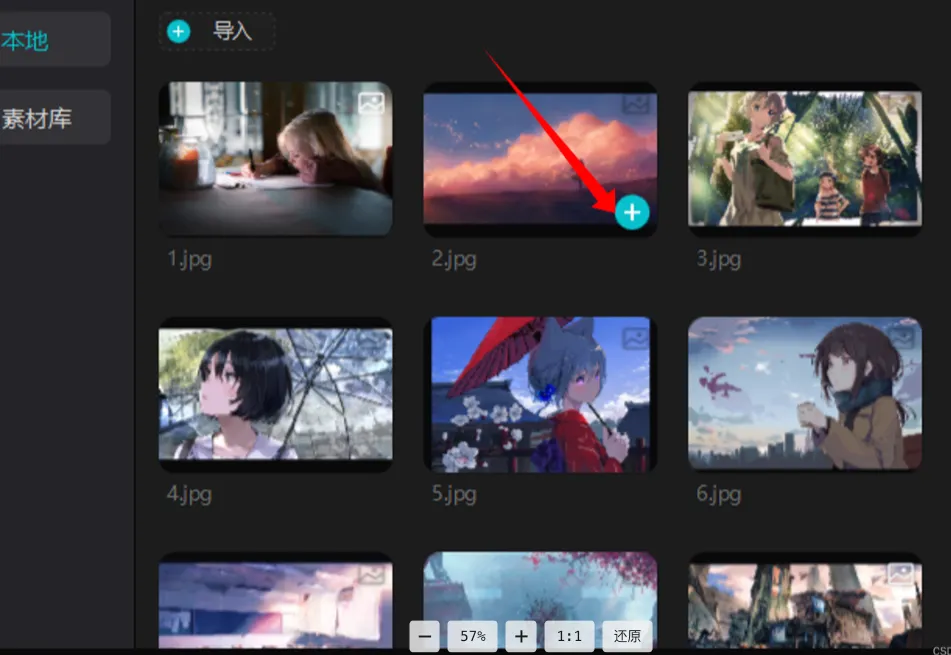Click the 导入 import button label
The width and height of the screenshot is (951, 655).
click(232, 31)
